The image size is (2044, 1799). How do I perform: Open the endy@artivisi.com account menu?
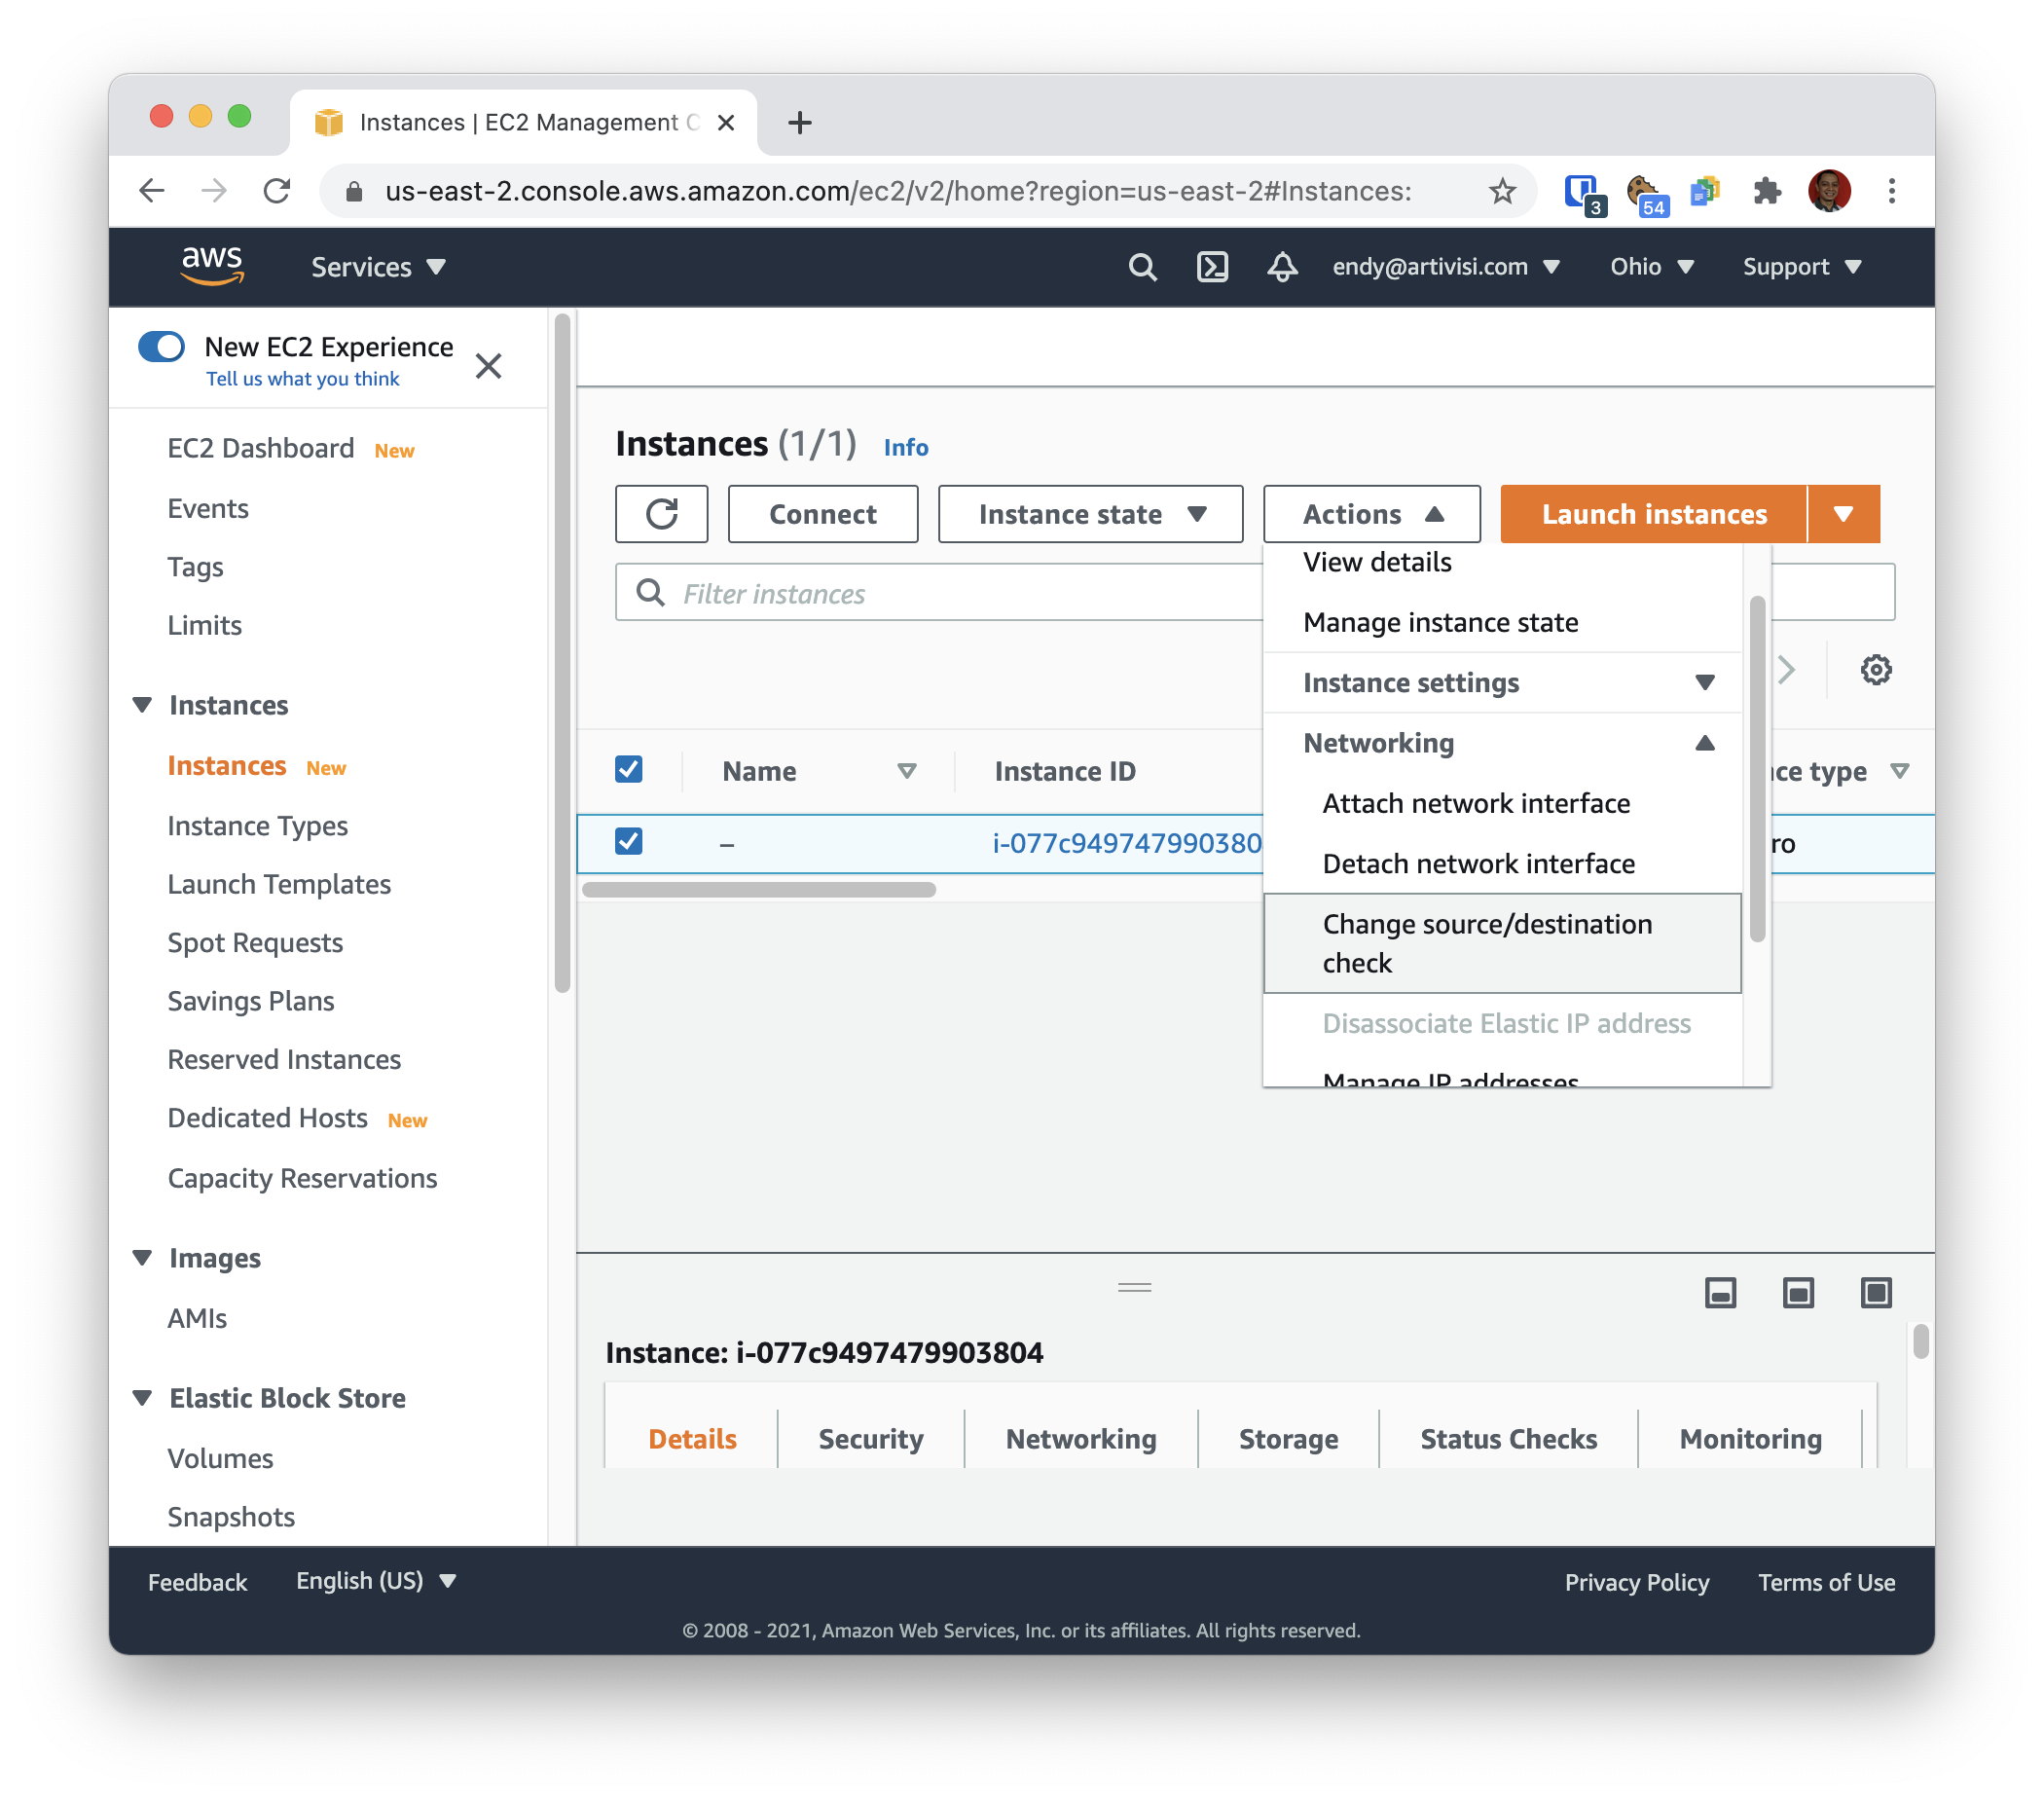tap(1446, 267)
